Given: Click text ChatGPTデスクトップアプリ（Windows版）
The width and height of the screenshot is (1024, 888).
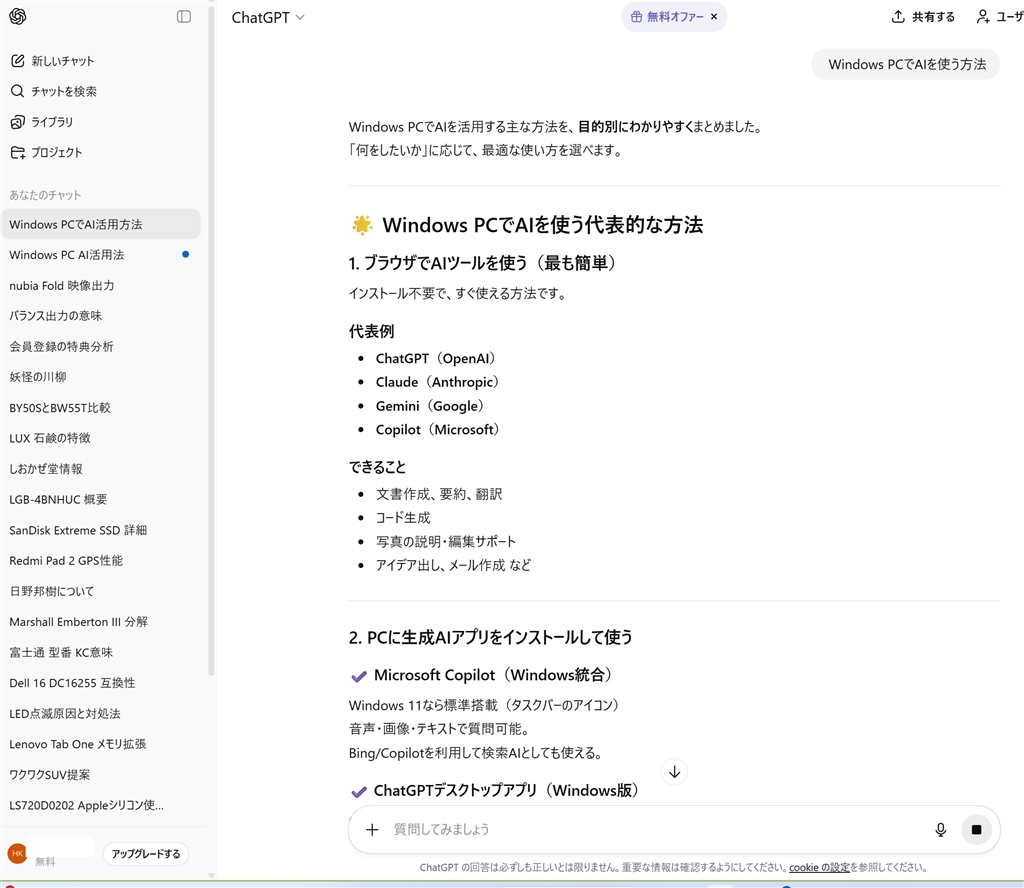Looking at the screenshot, I should (506, 791).
